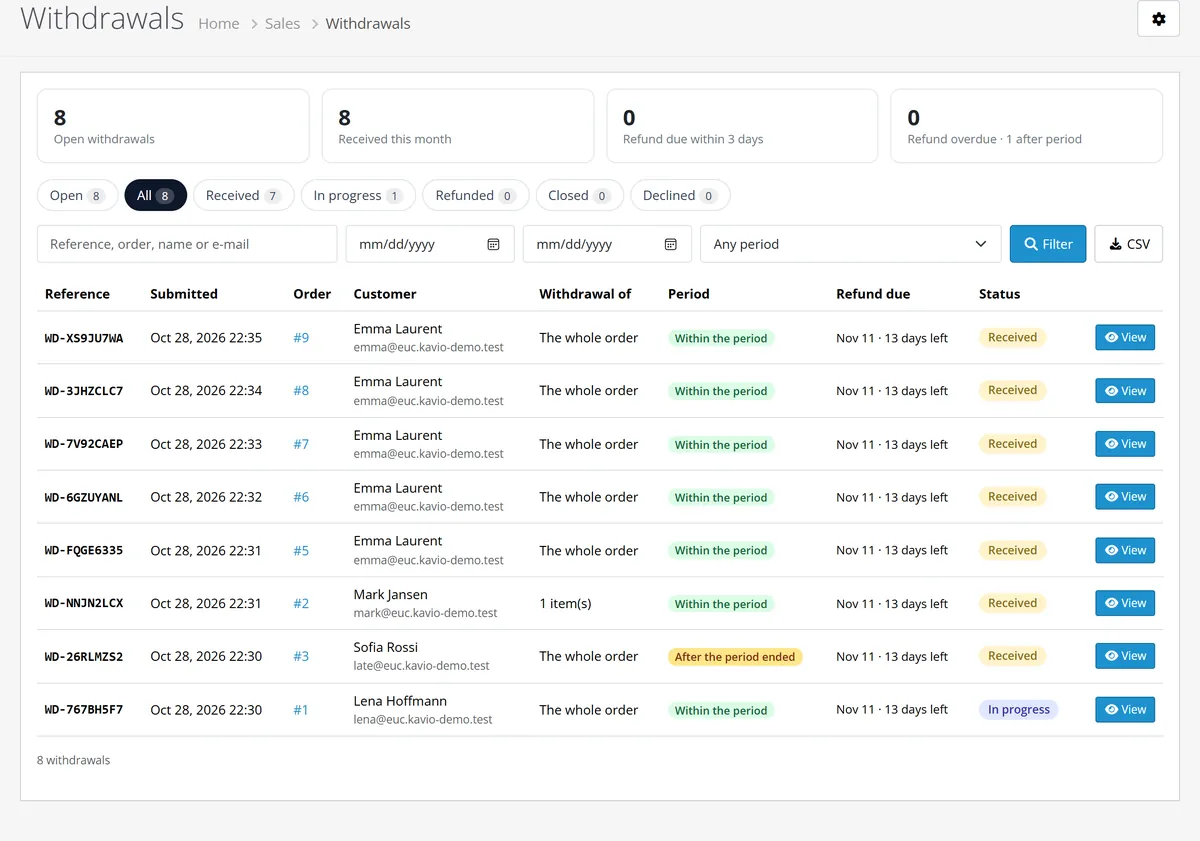Expand the Any period dropdown

[851, 244]
